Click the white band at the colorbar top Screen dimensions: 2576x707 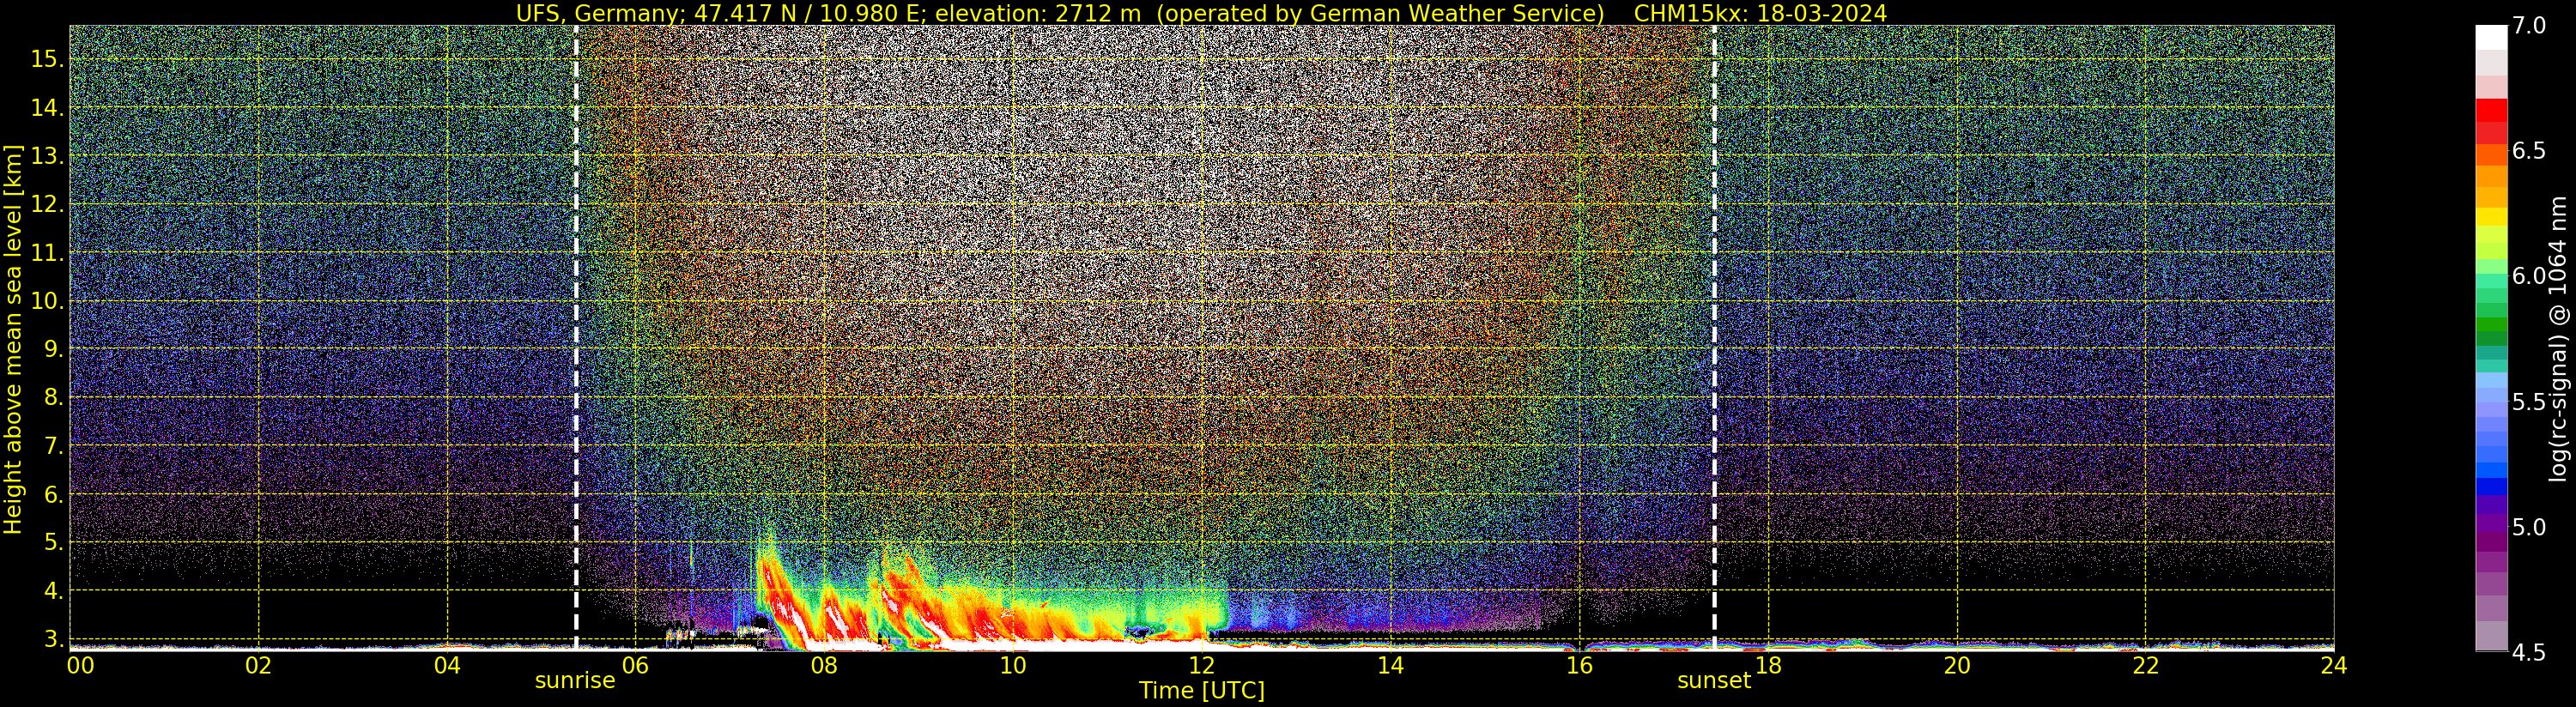point(2491,37)
